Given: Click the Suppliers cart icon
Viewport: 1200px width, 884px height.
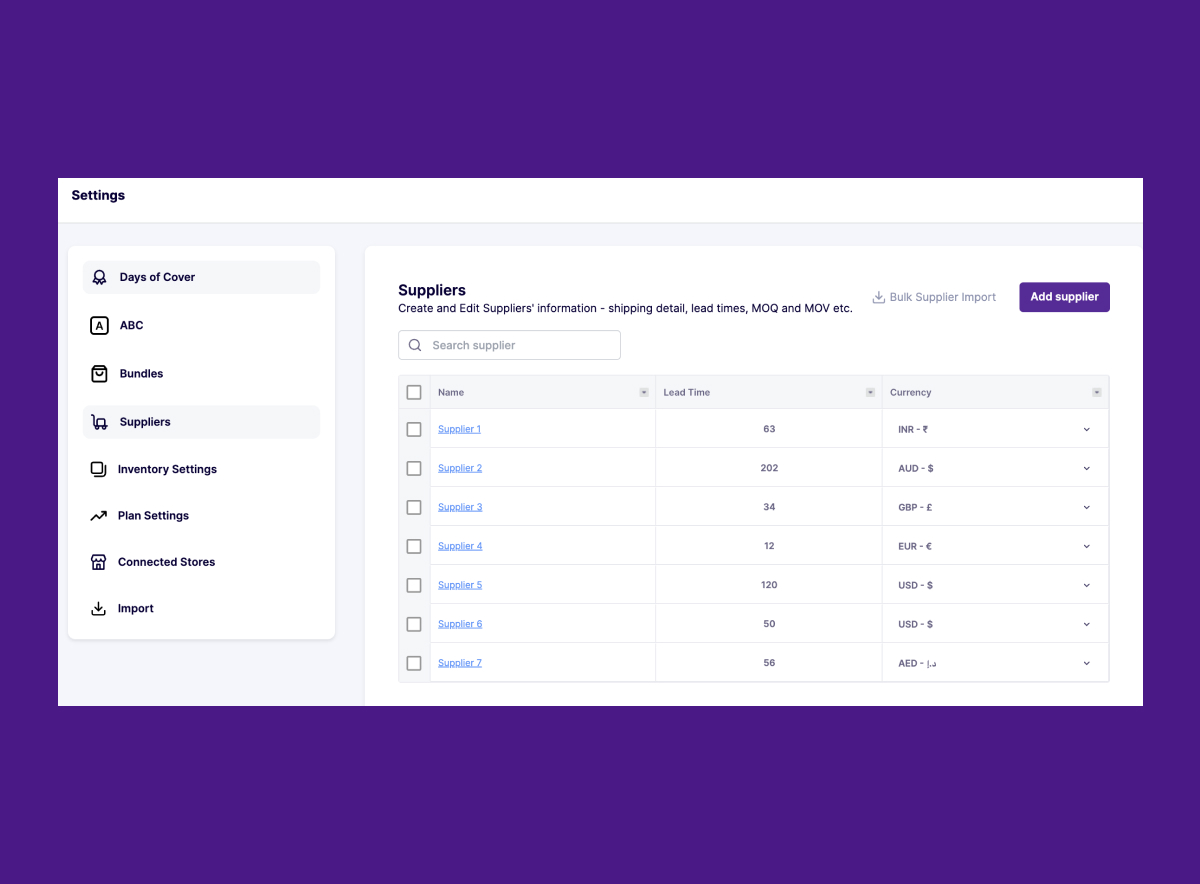Looking at the screenshot, I should (x=99, y=422).
